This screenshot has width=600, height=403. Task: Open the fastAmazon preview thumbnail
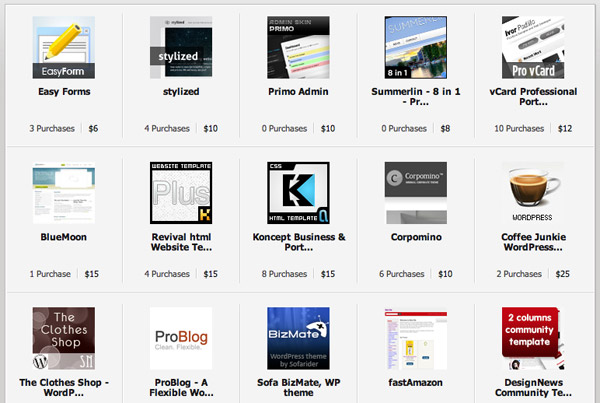pos(416,338)
